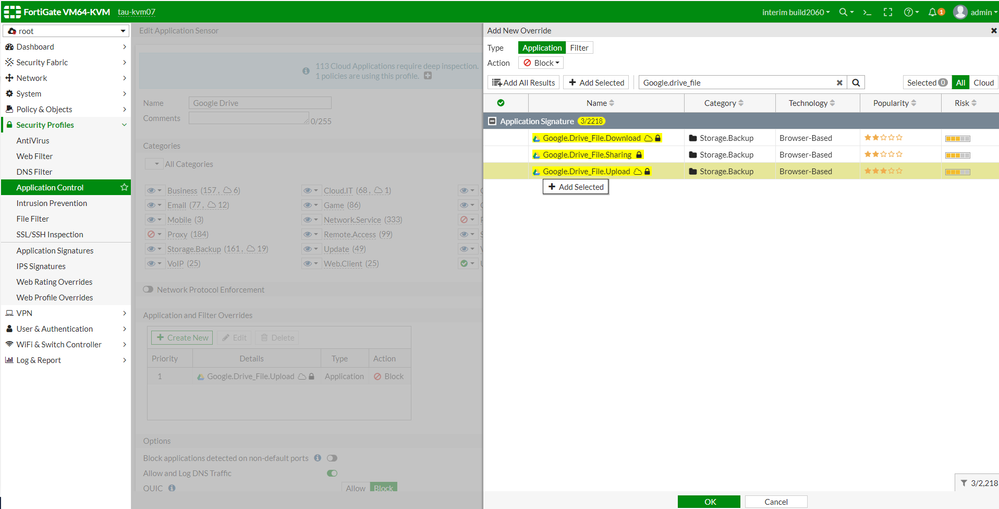Click the Name field containing Google Drive
Image resolution: width=999 pixels, height=509 pixels.
(260, 103)
